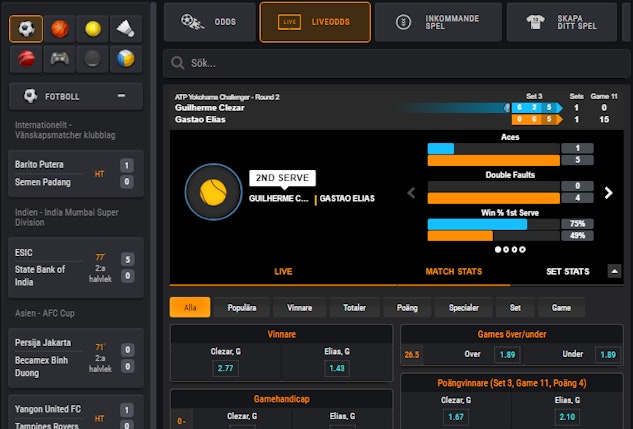Open the Skapa Ditt Spel tab
Screen dimensions: 633x429
[x=562, y=22]
